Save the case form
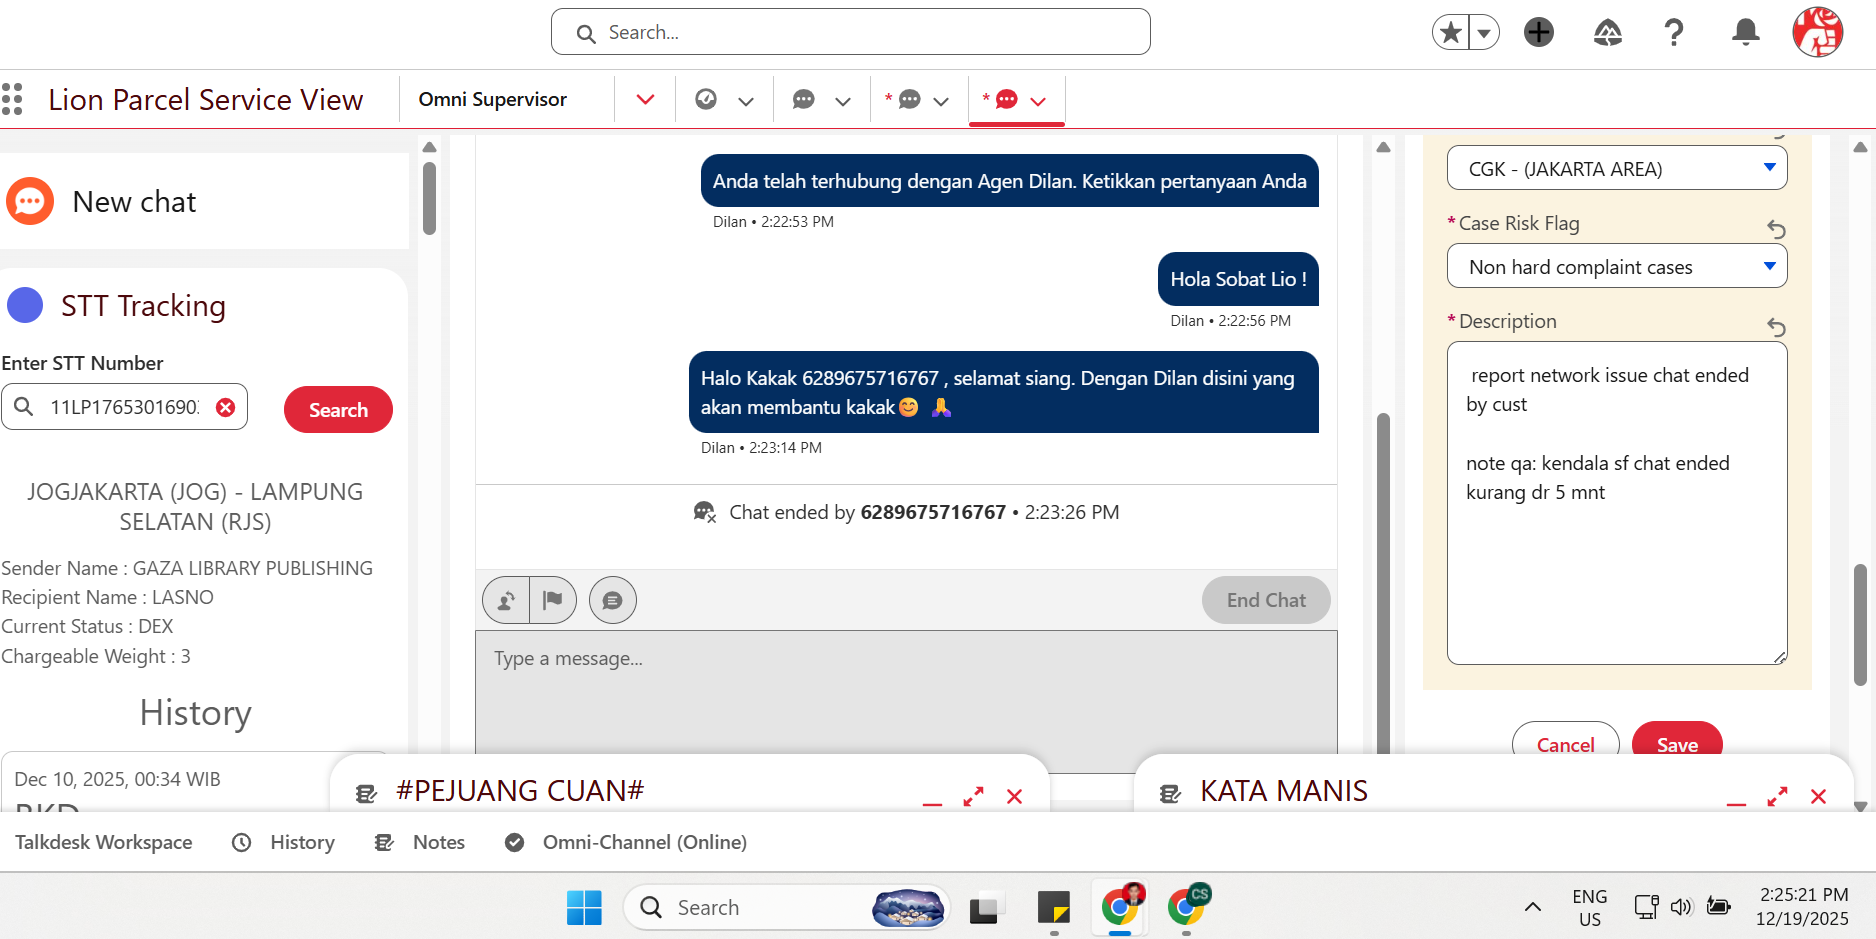This screenshot has height=939, width=1876. point(1677,742)
